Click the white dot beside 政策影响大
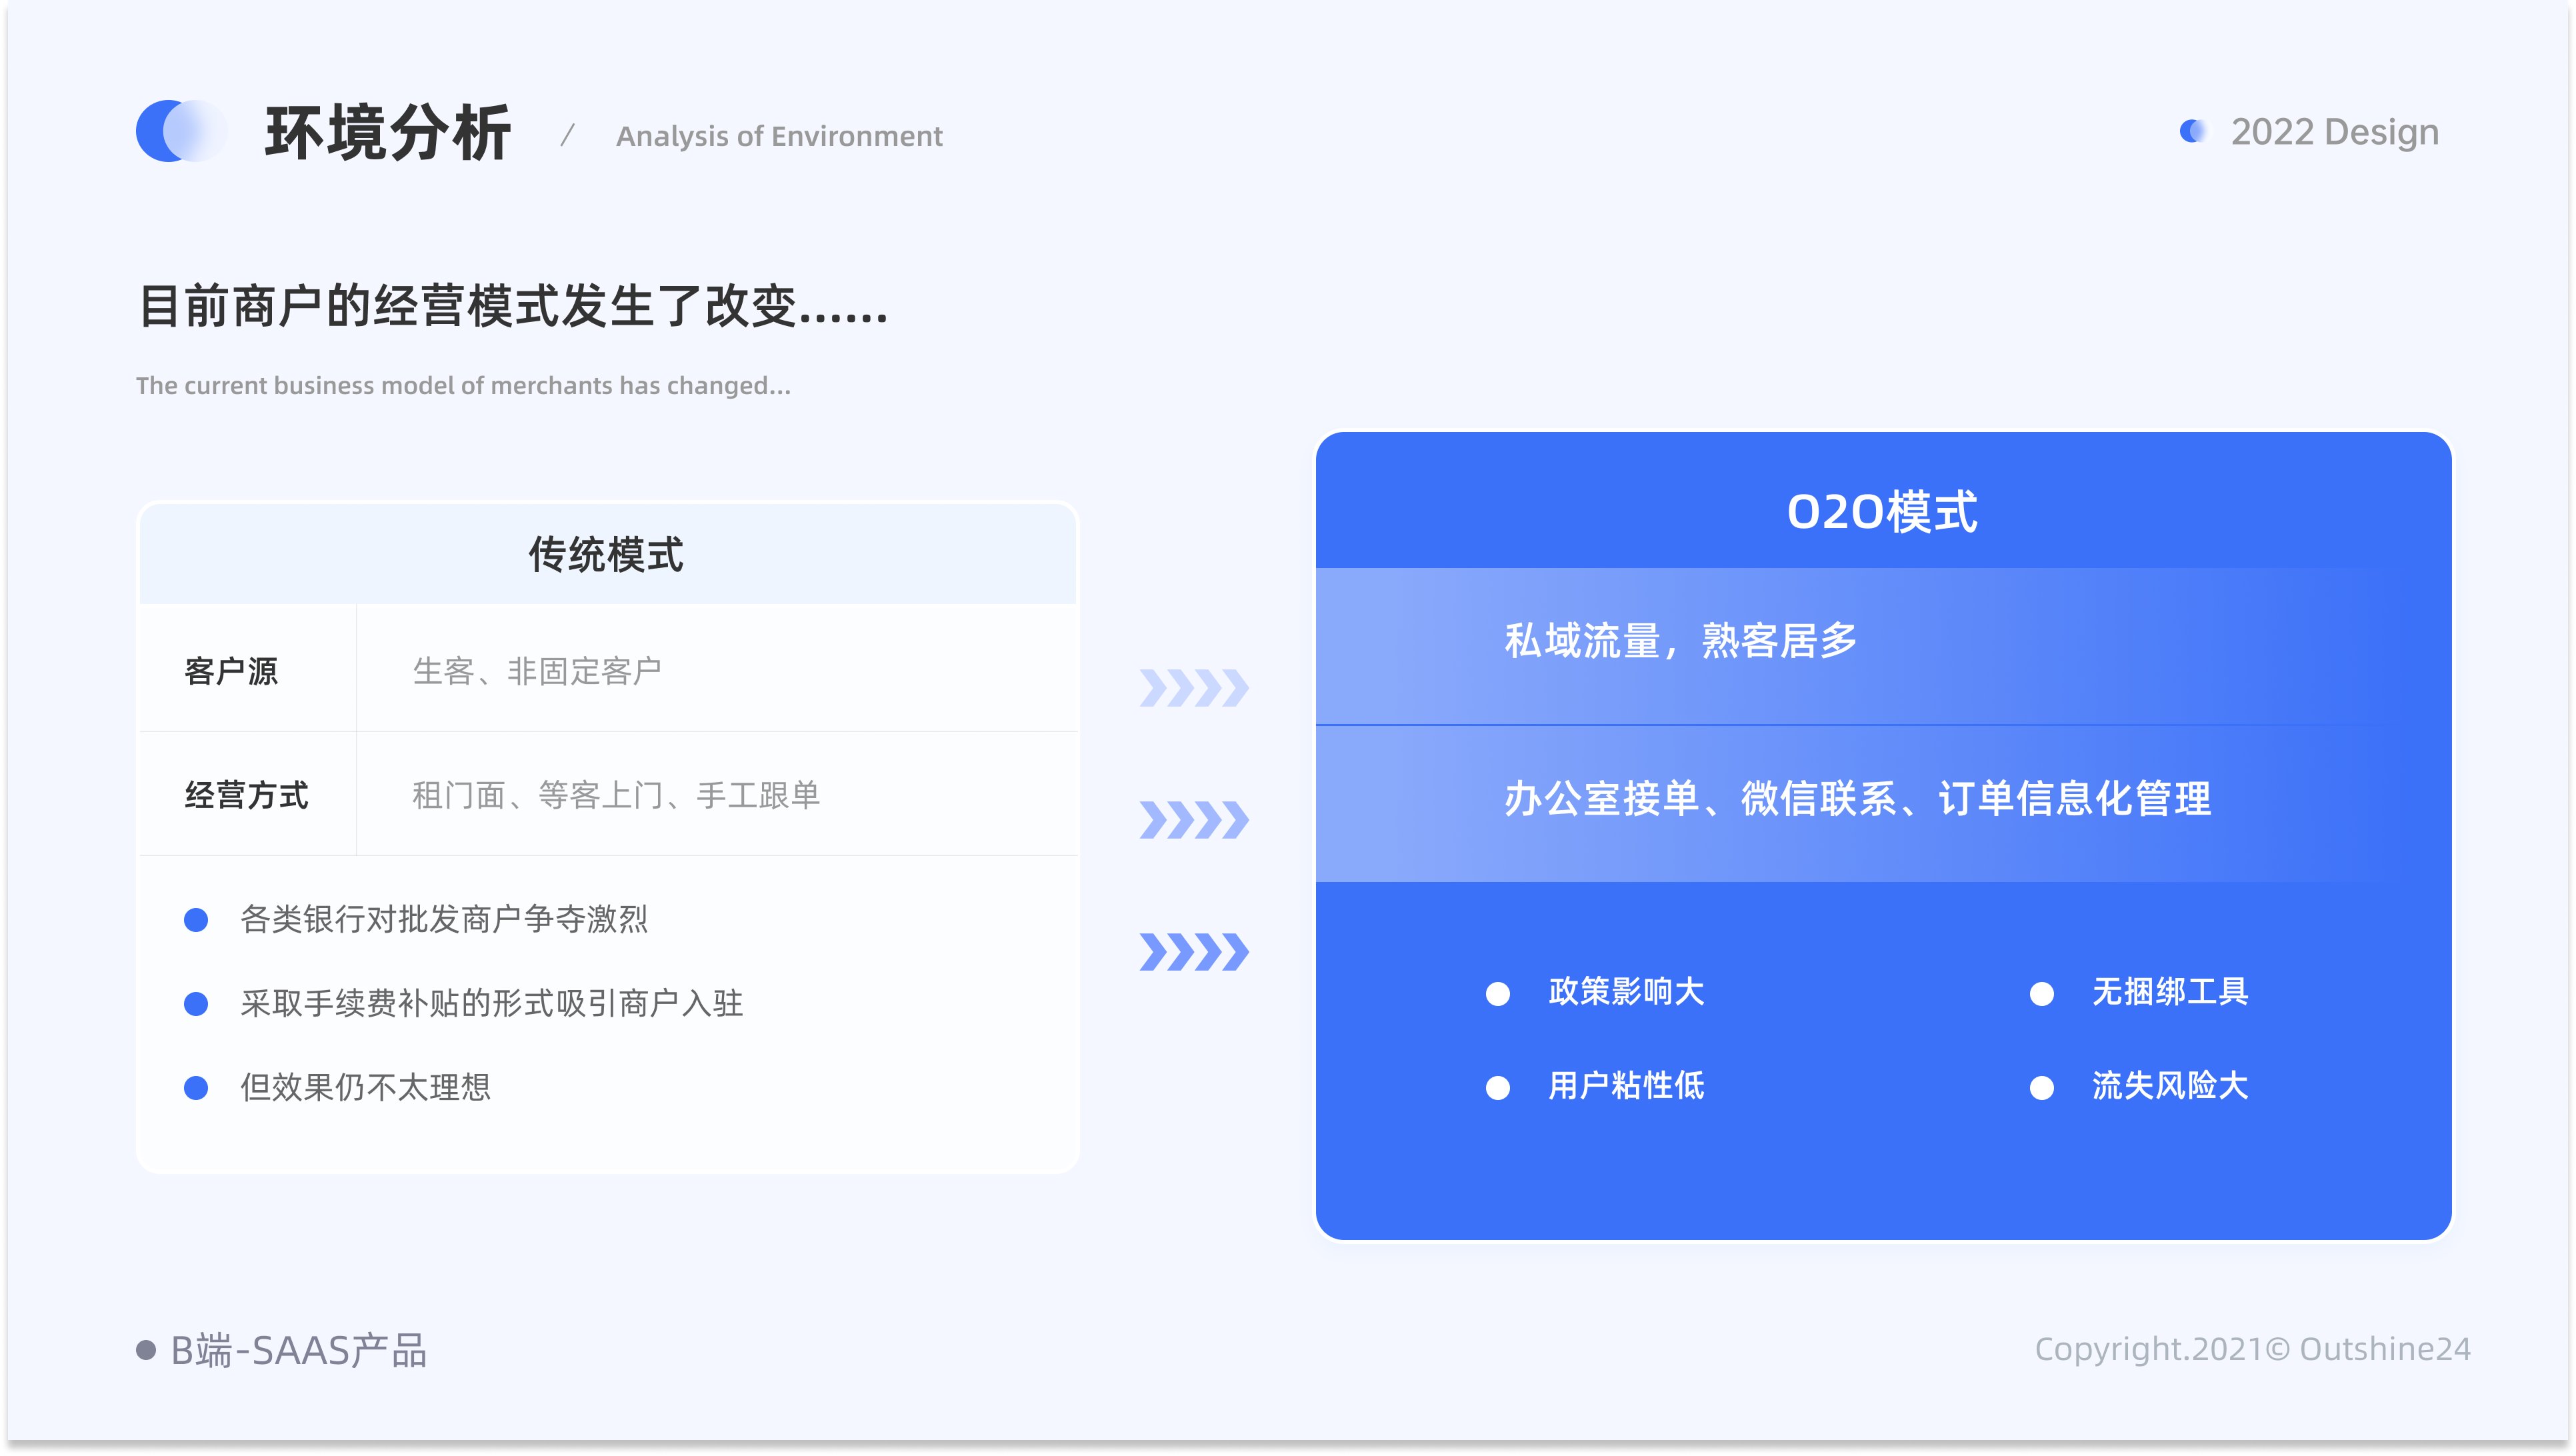Screen dimensions: 2576x1456 point(1498,993)
